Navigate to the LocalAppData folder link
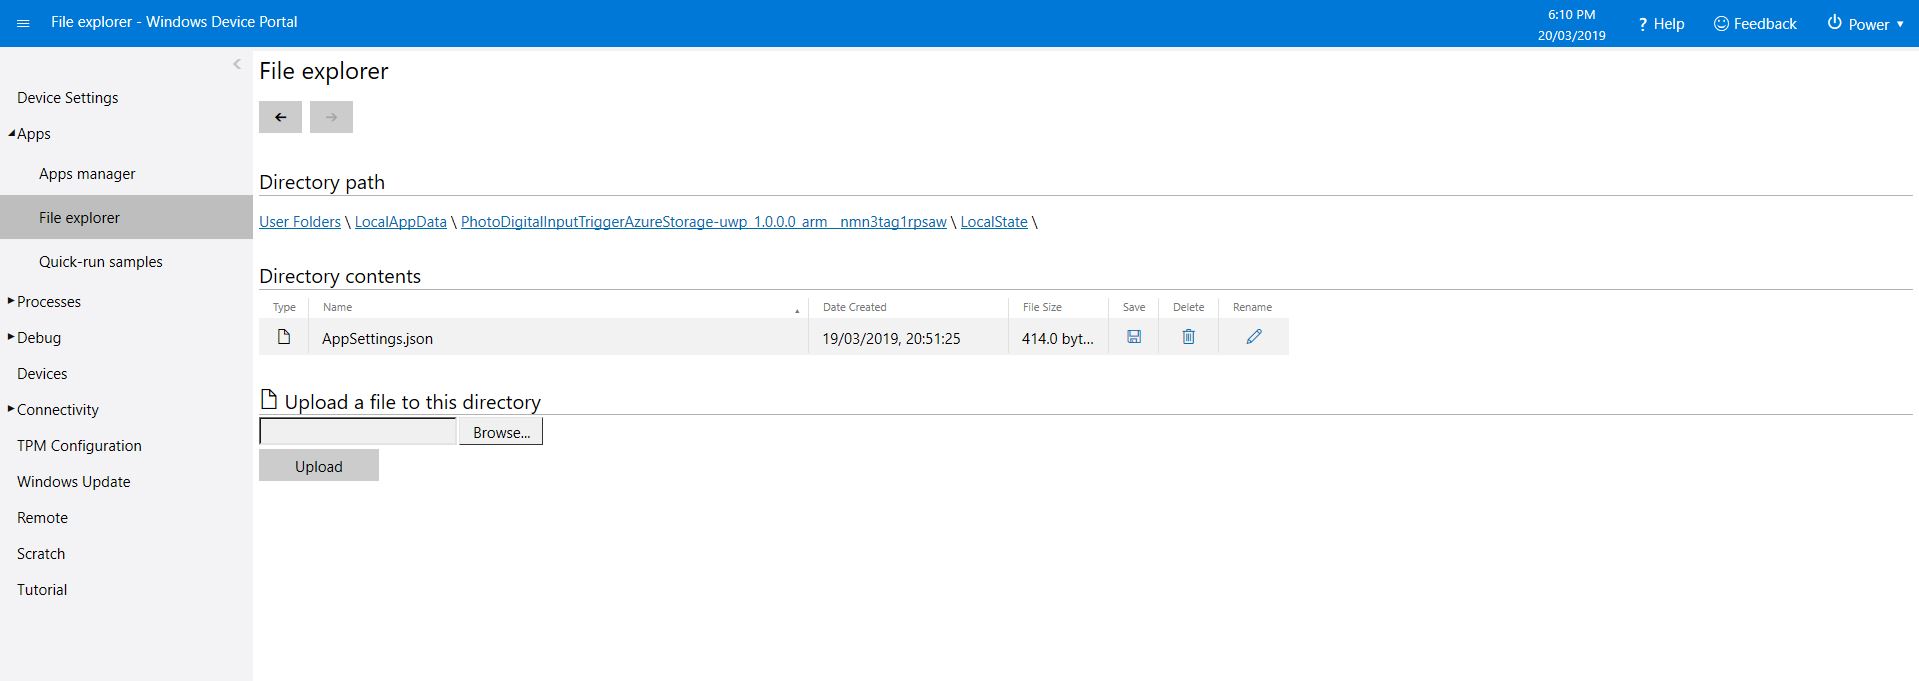This screenshot has width=1919, height=681. 400,222
